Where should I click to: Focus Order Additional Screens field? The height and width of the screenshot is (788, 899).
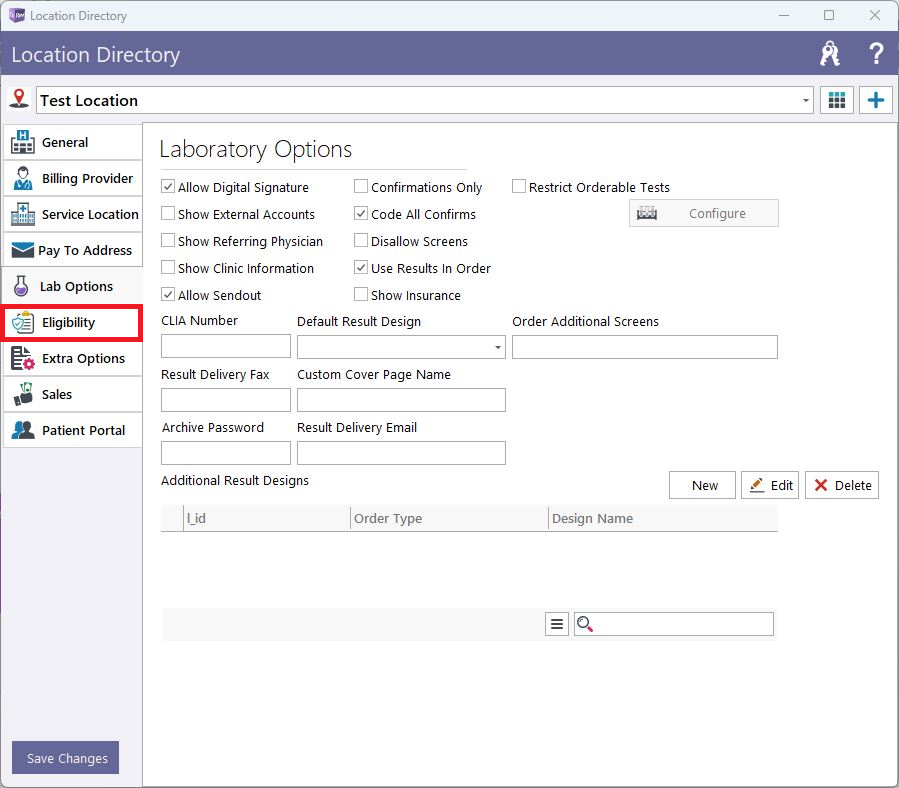pyautogui.click(x=644, y=347)
